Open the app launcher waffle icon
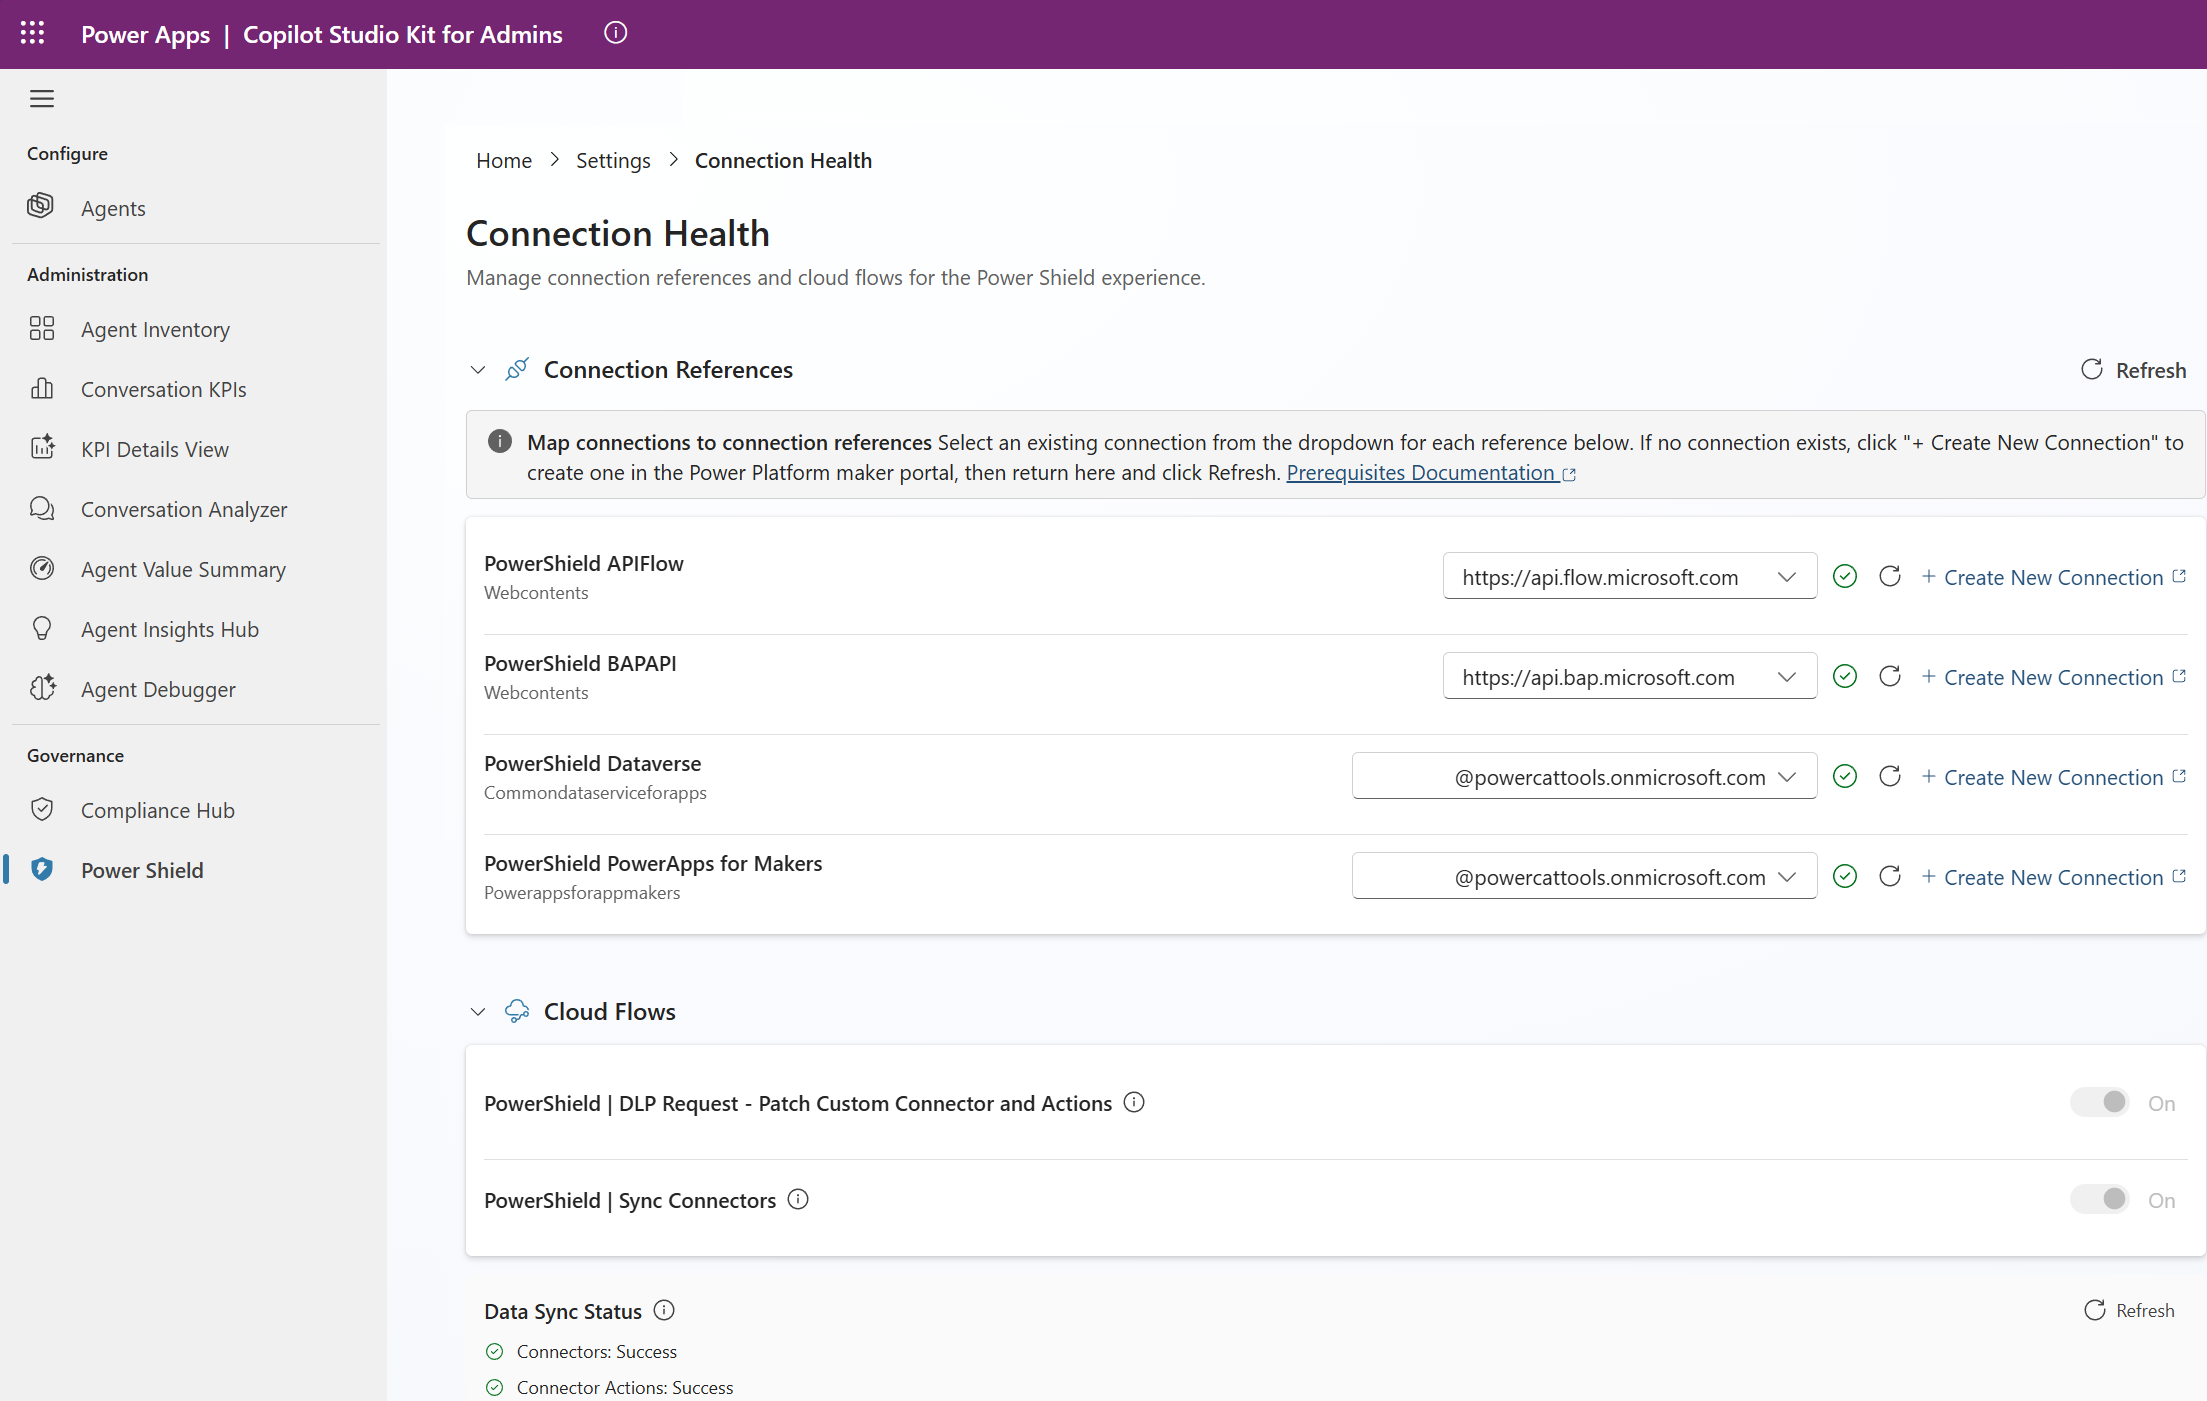Screen dimensions: 2207x1401 32,33
